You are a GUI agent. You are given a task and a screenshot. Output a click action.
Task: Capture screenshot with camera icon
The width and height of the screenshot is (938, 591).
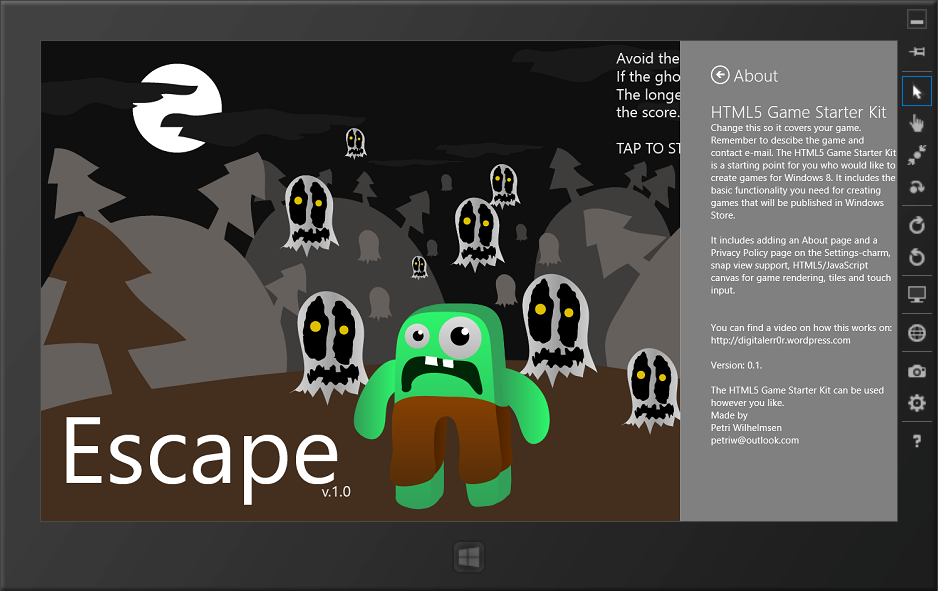click(x=916, y=371)
